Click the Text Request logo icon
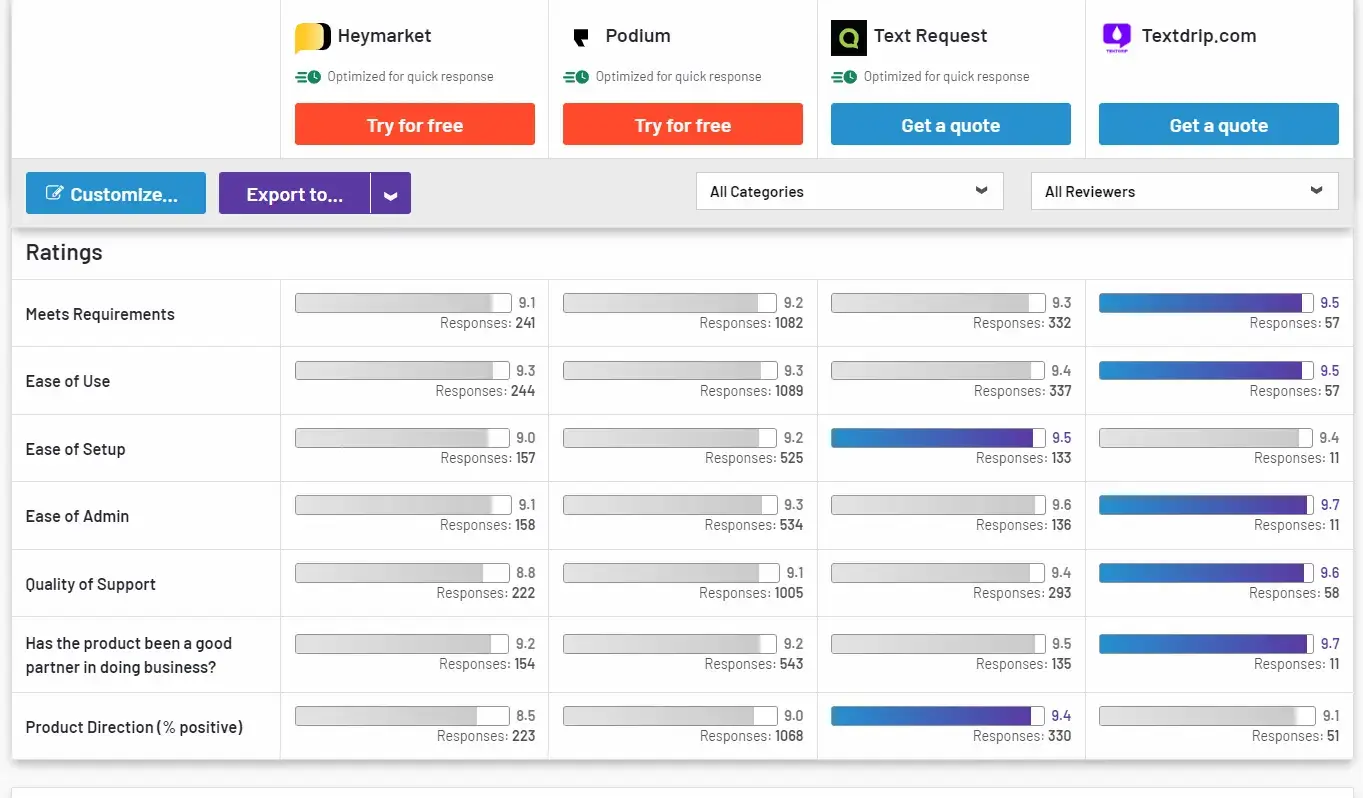The height and width of the screenshot is (798, 1363). coord(849,36)
